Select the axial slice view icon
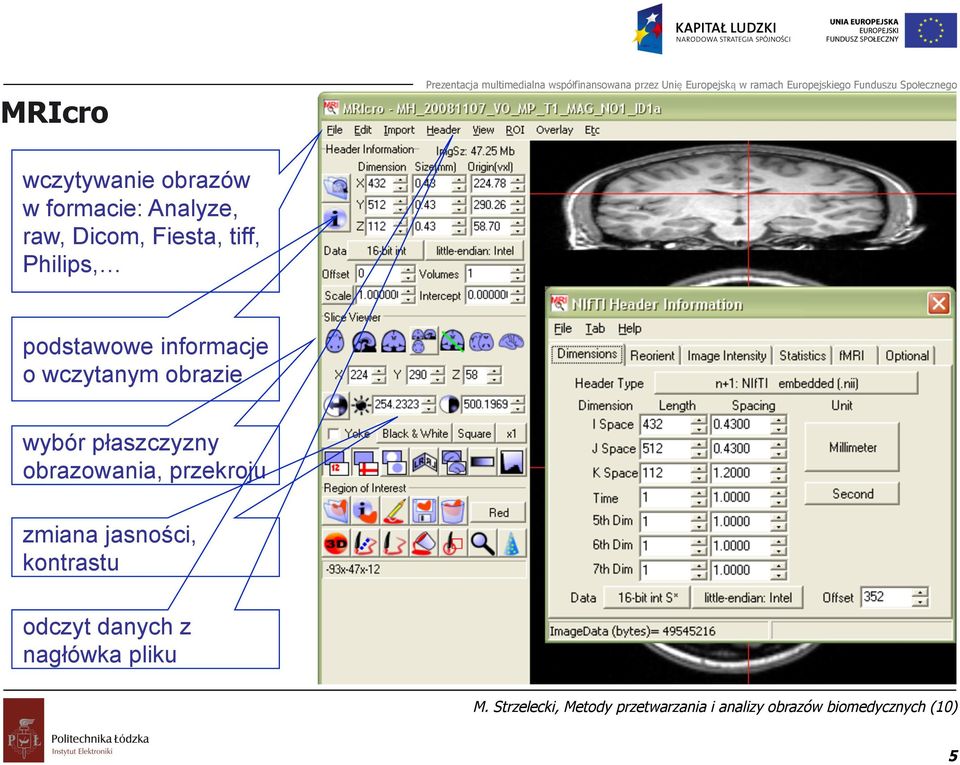The image size is (960, 765). coord(335,341)
